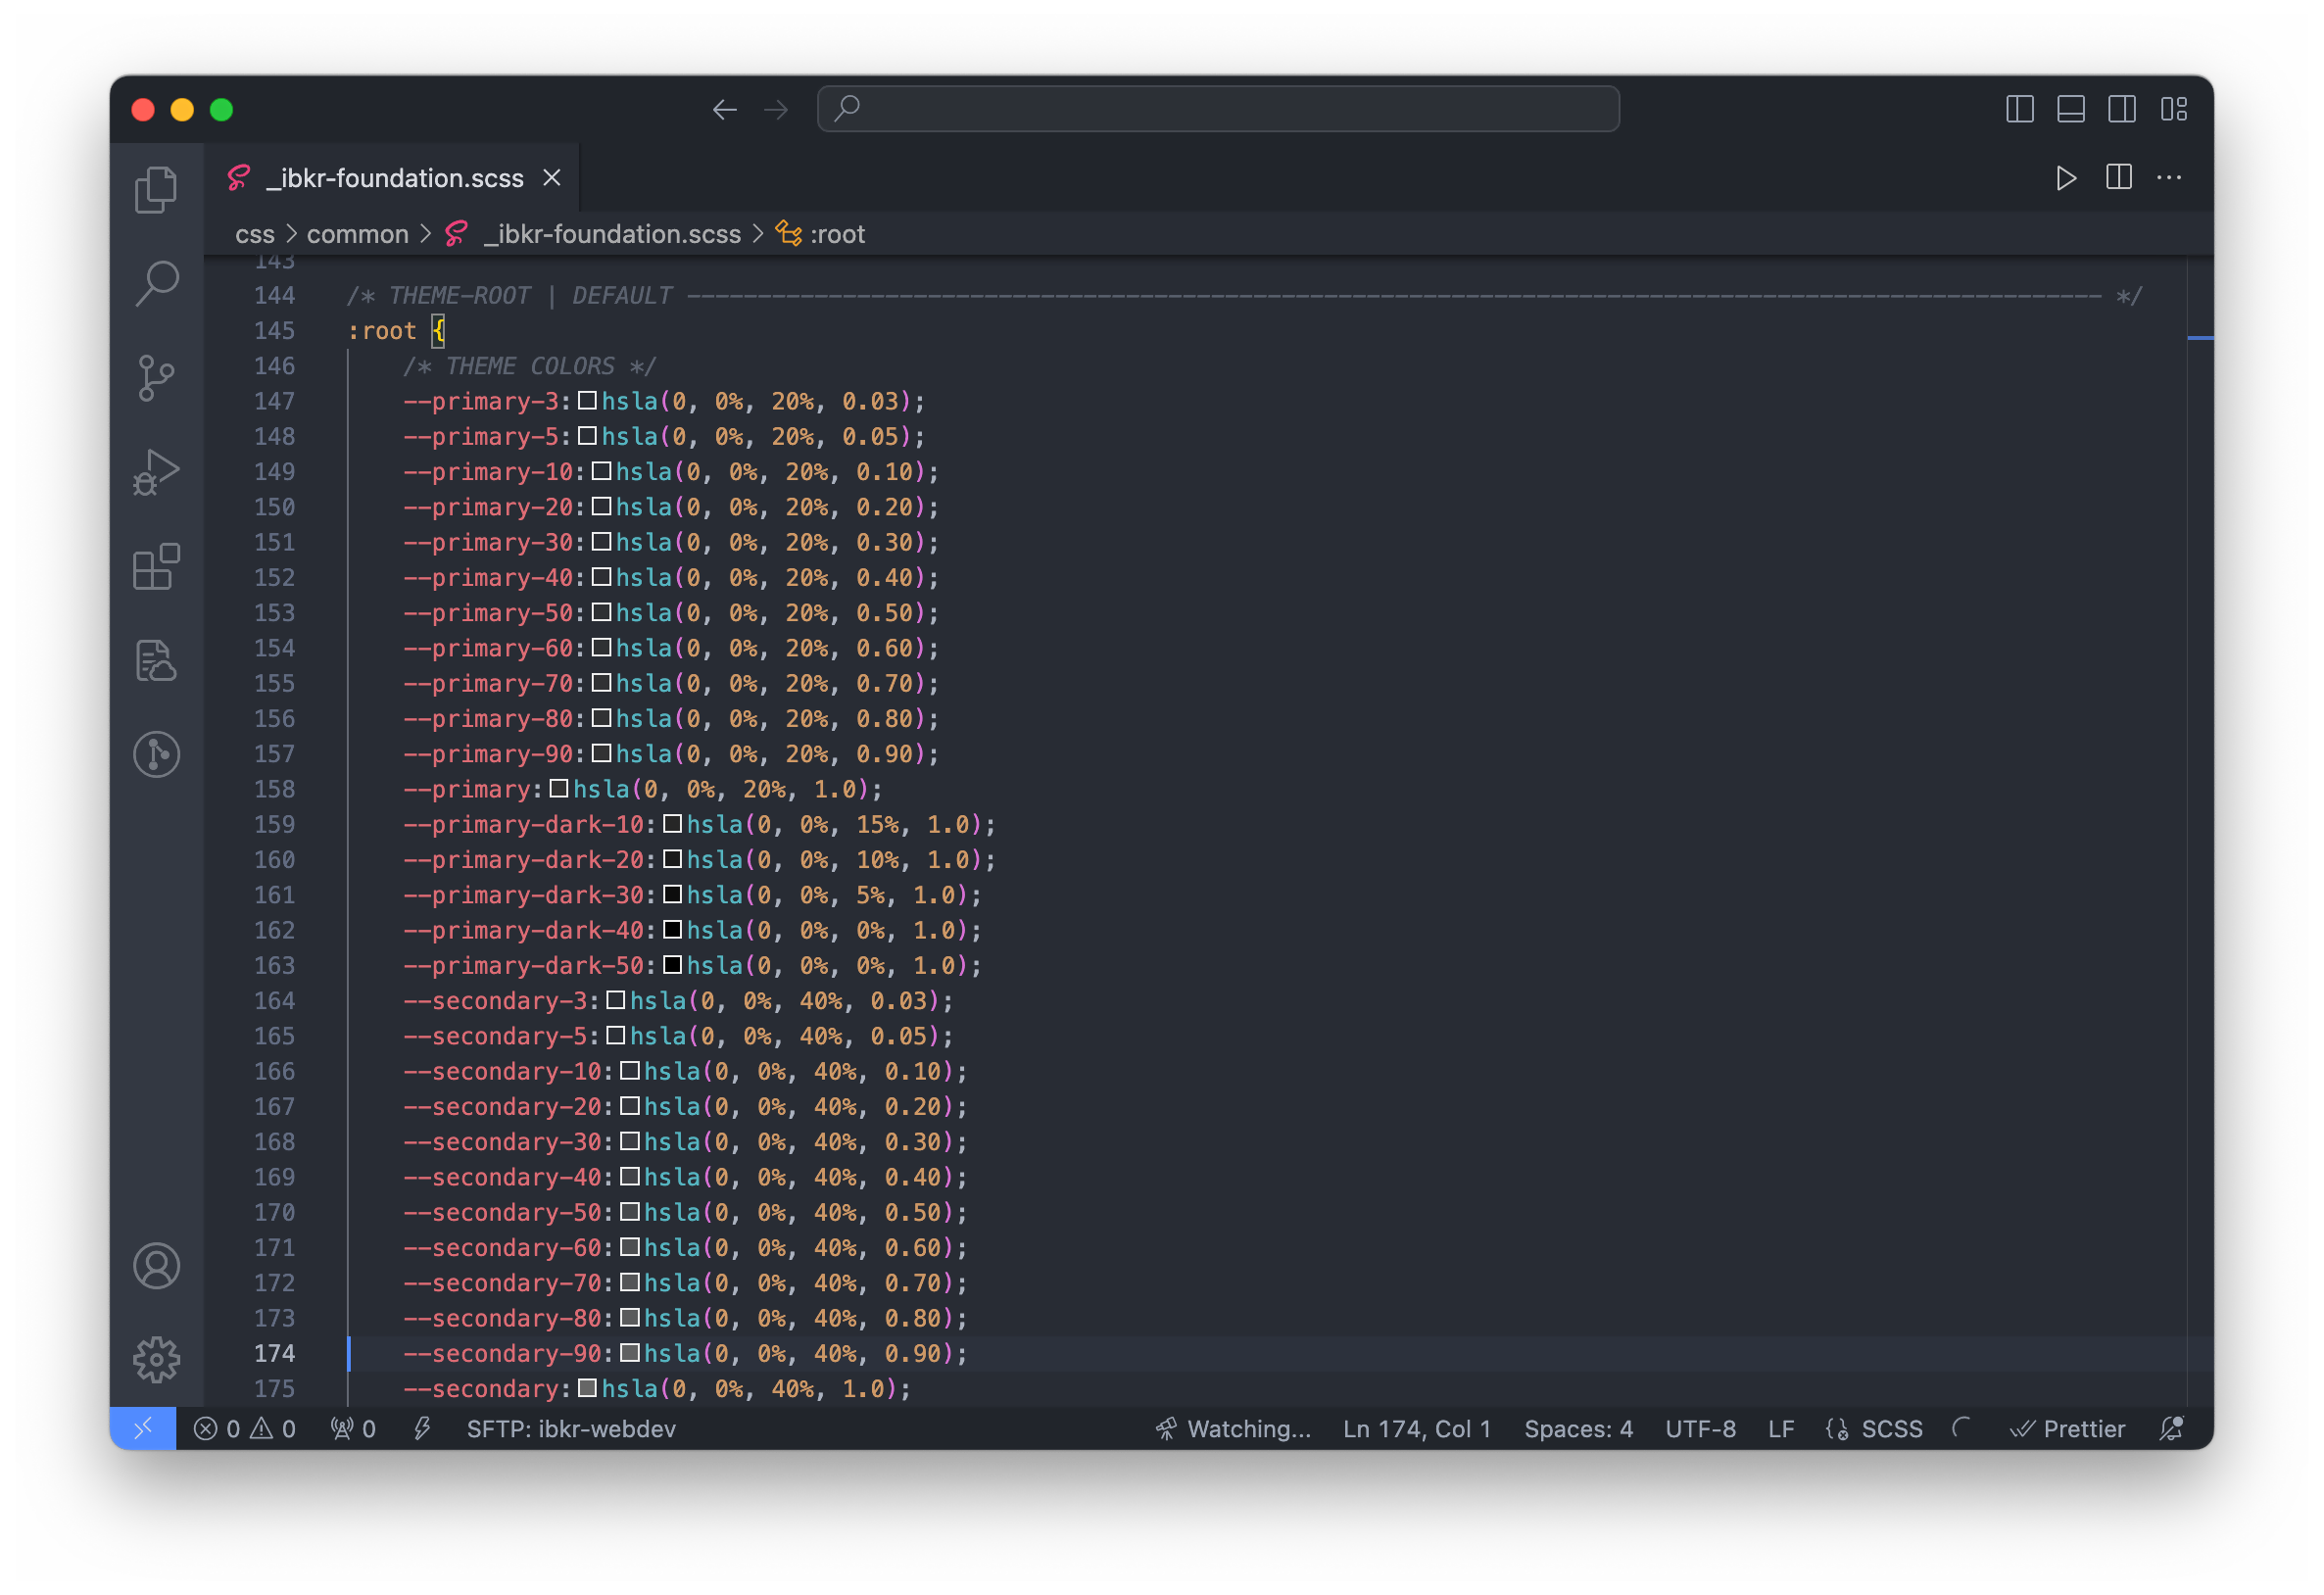Open color swatch for --secondary value

coord(587,1388)
